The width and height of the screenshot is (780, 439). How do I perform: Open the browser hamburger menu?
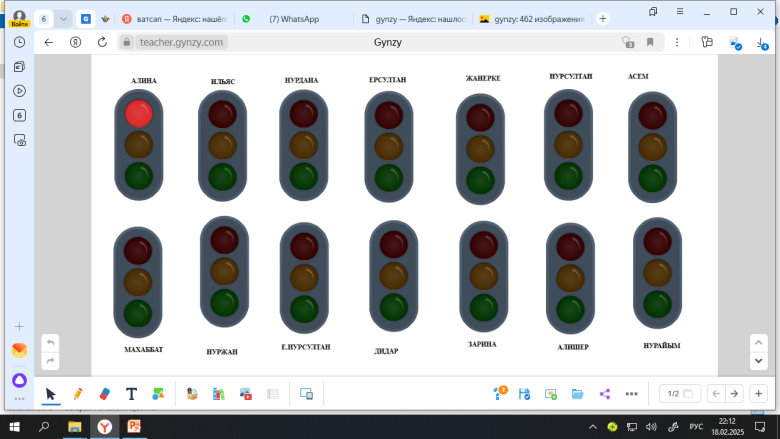680,11
